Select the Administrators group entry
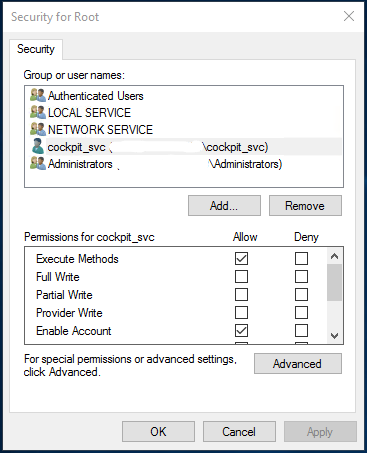This screenshot has width=367, height=453. 184,164
